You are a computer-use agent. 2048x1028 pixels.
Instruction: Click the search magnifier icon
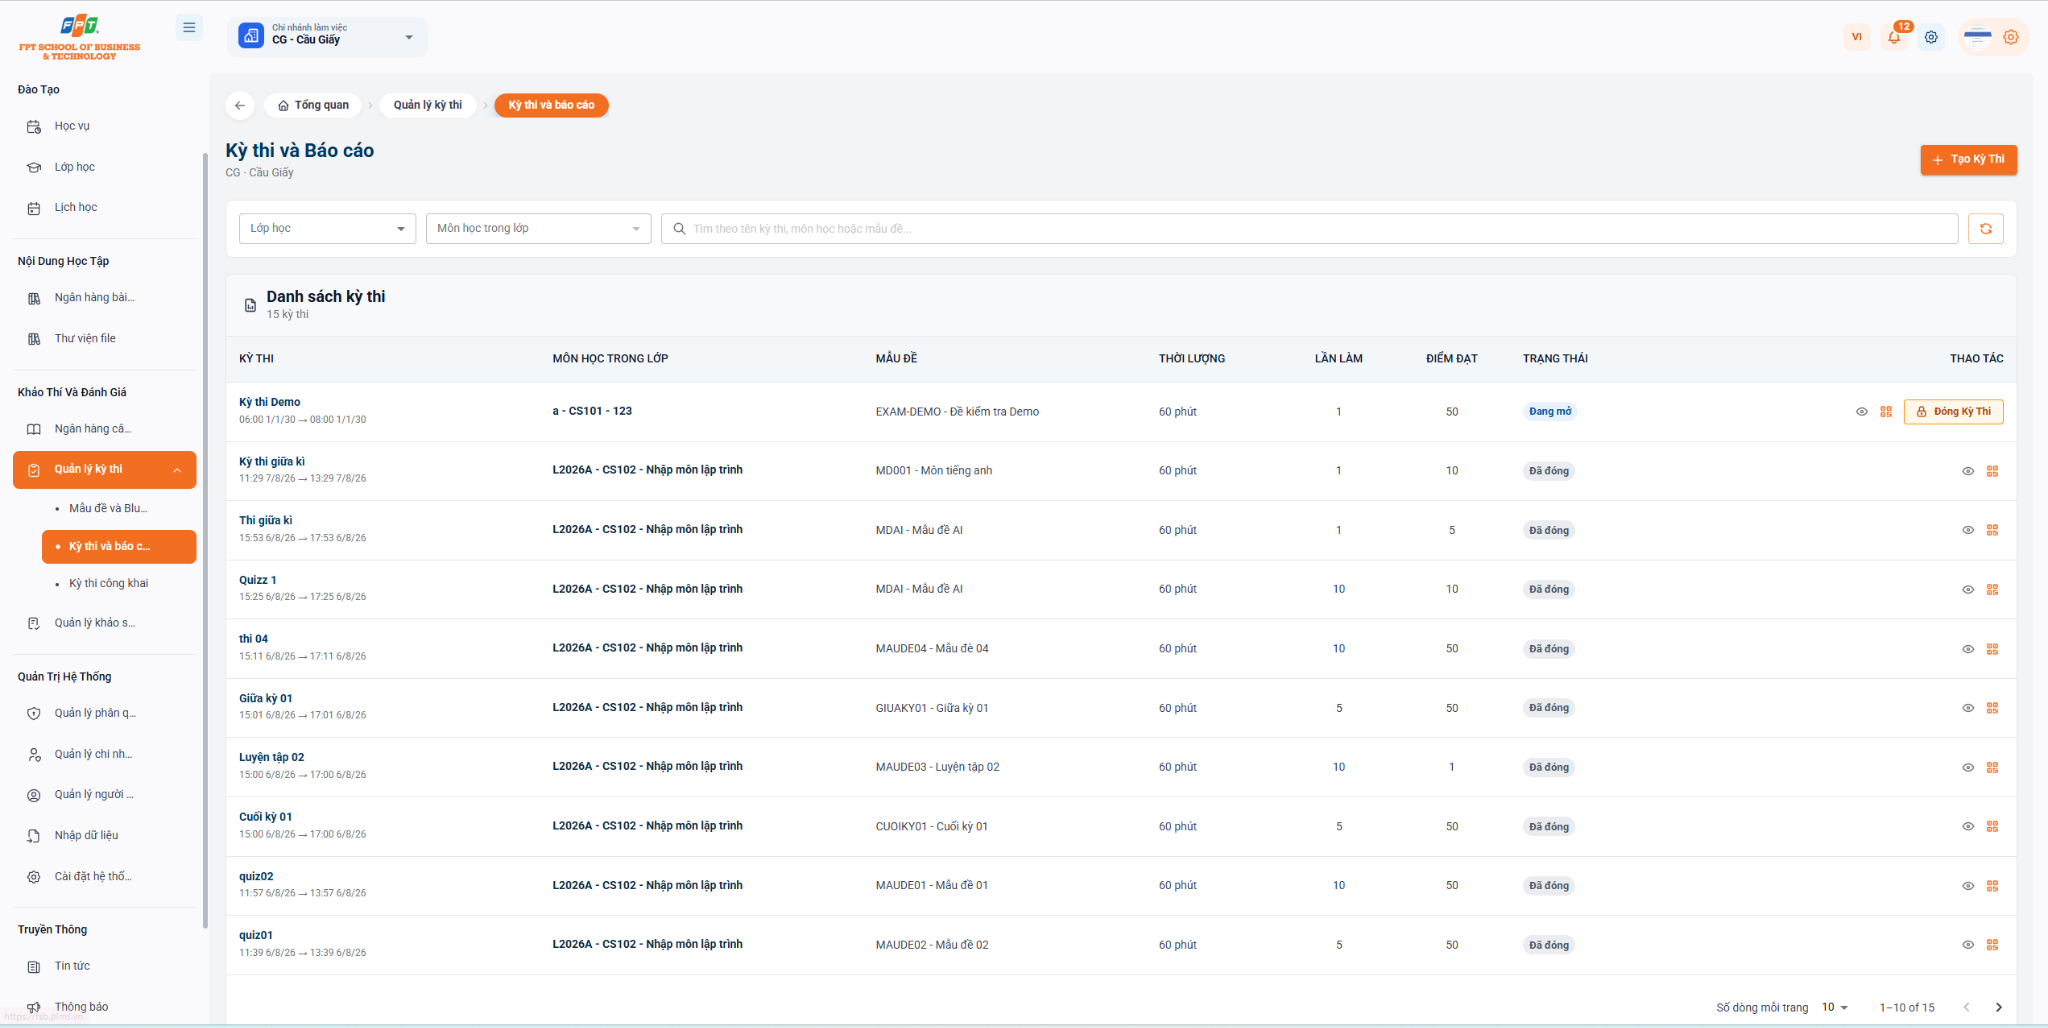click(680, 229)
